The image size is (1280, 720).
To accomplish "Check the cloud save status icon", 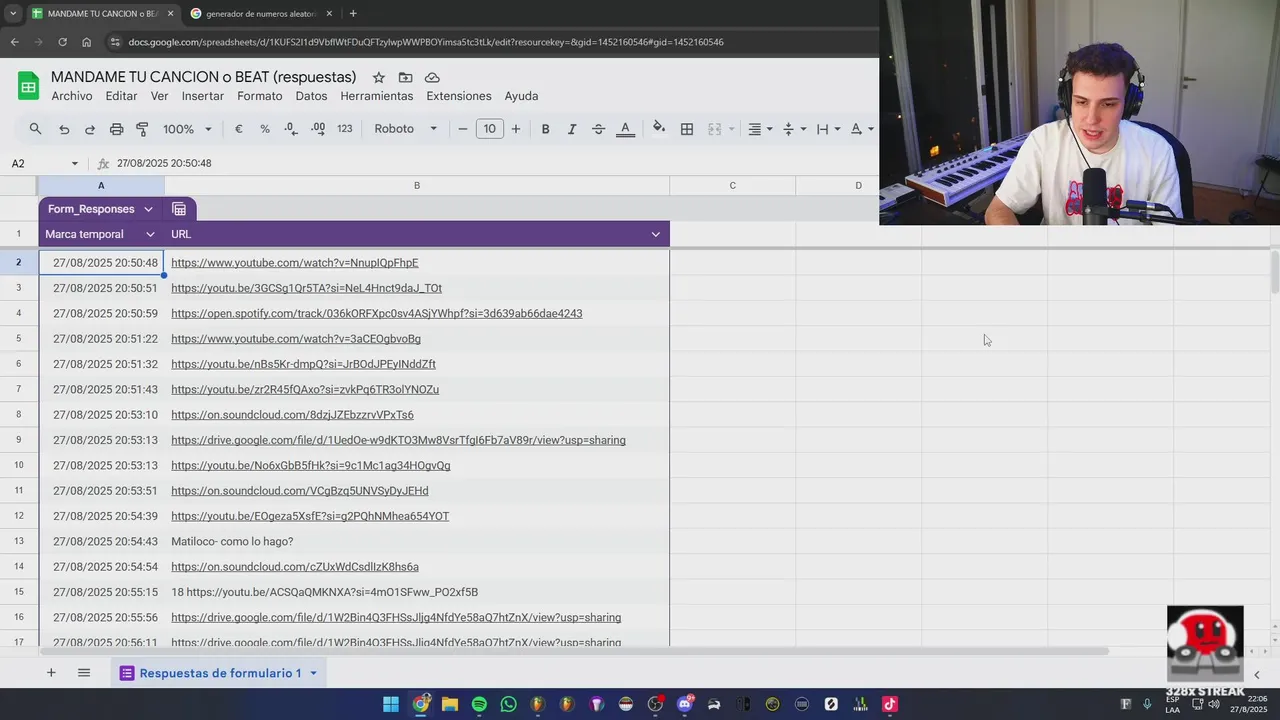I will pyautogui.click(x=432, y=77).
